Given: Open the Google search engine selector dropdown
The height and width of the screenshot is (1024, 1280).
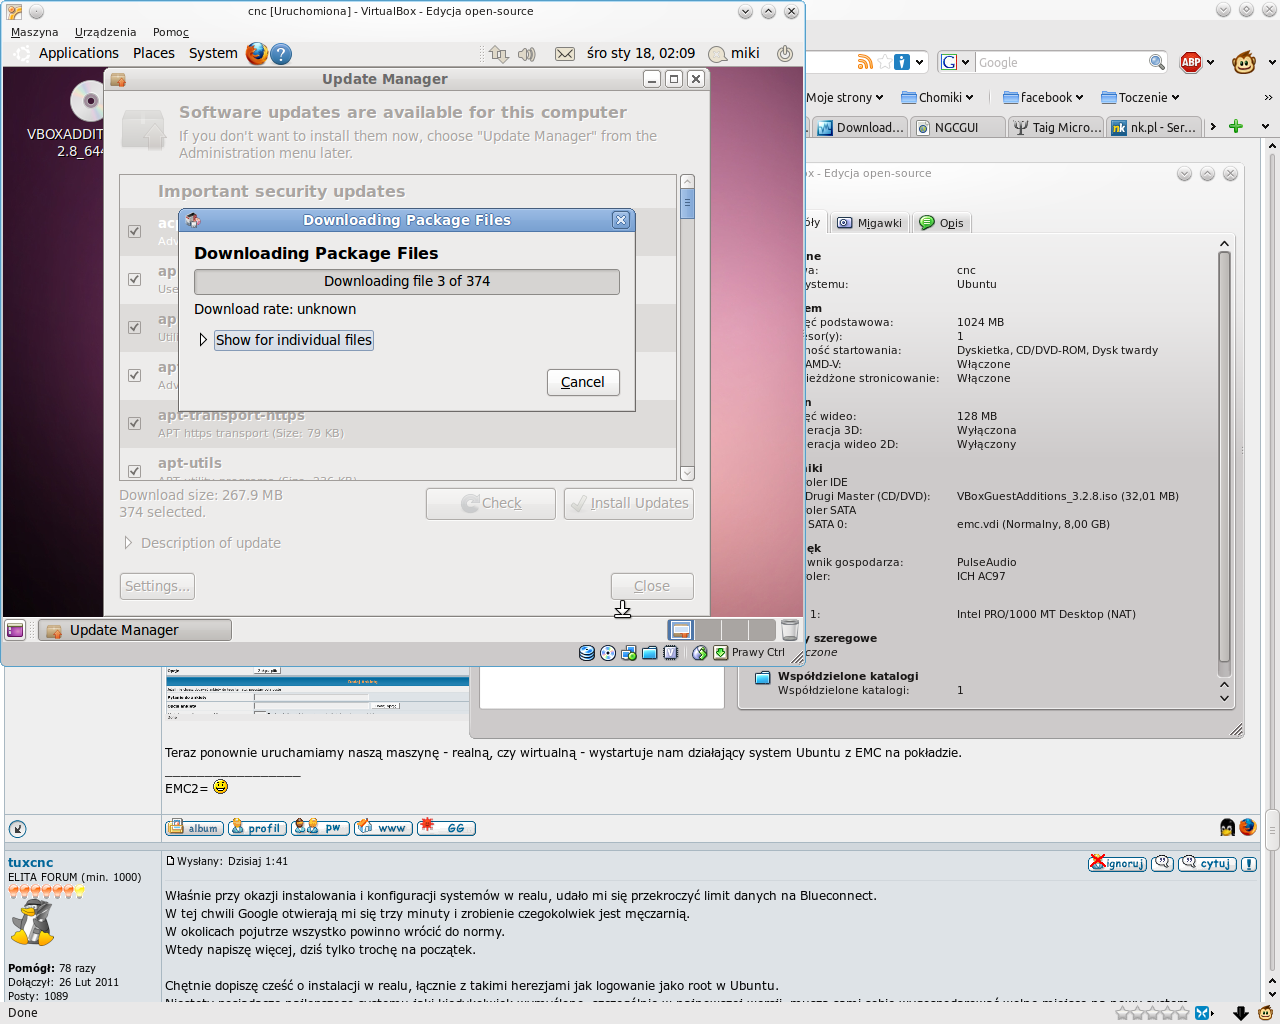Looking at the screenshot, I should 956,62.
